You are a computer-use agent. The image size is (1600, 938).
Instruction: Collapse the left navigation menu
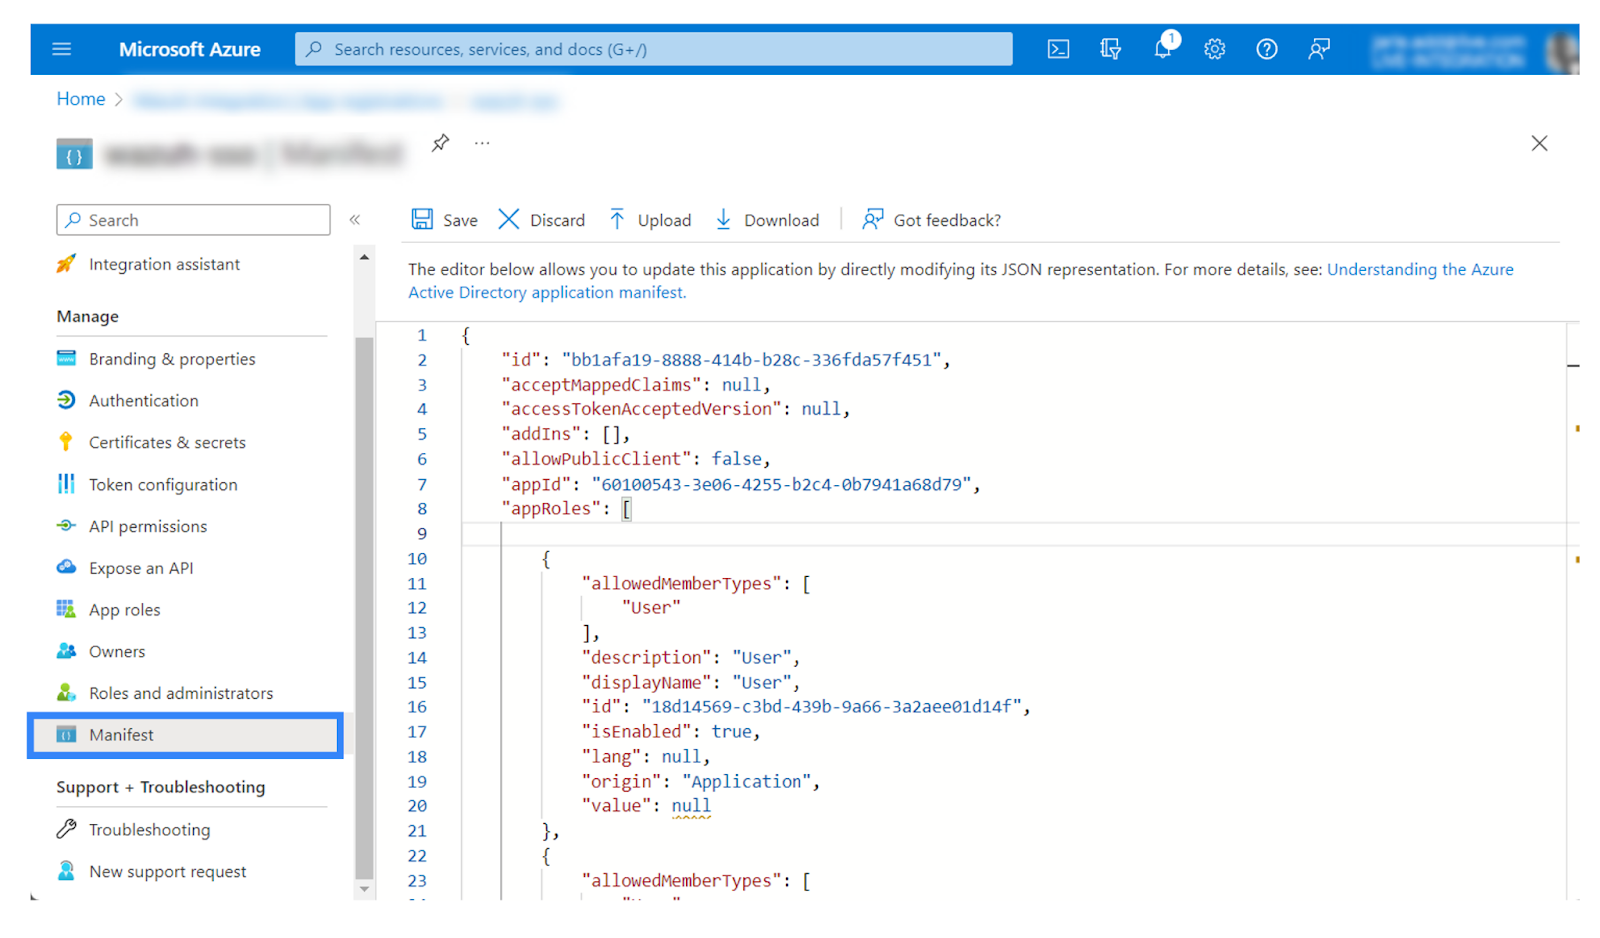355,220
